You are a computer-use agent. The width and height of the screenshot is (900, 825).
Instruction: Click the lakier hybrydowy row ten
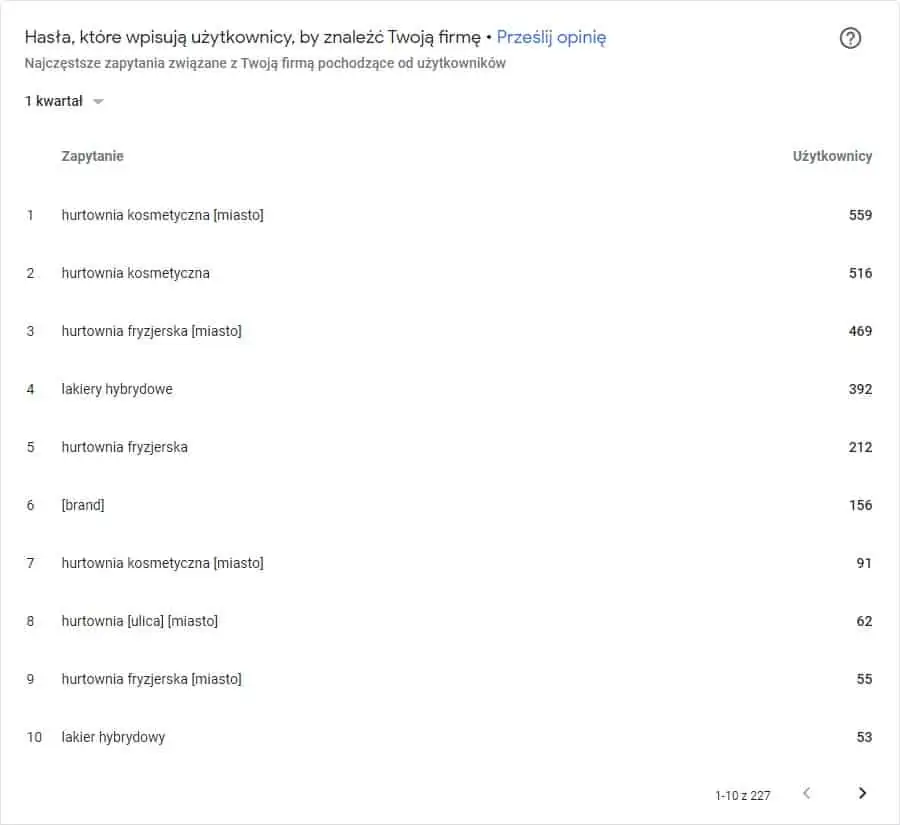point(449,737)
